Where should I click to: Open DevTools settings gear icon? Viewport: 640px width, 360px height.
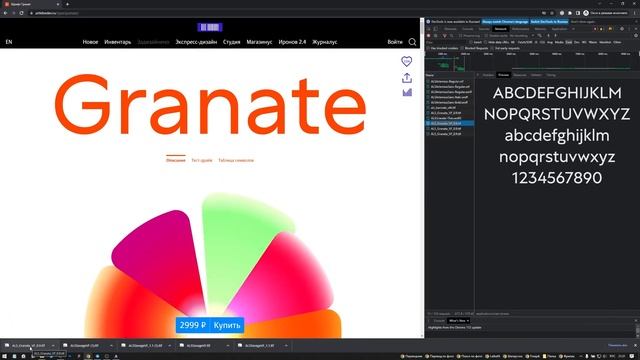coord(622,29)
